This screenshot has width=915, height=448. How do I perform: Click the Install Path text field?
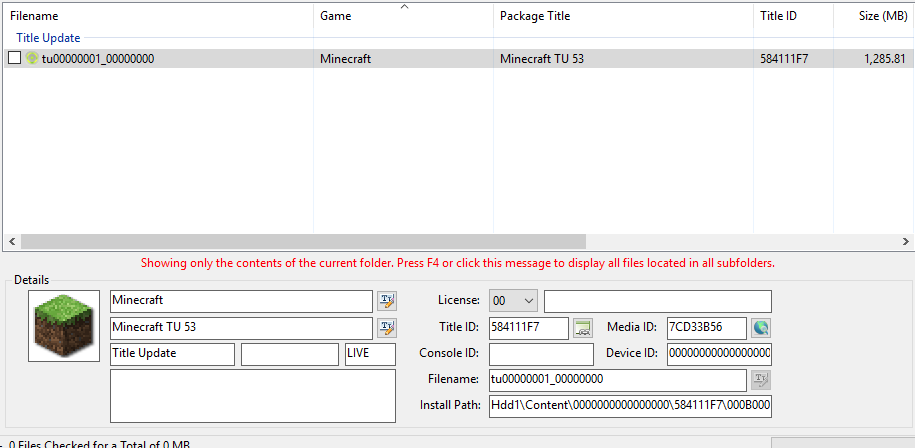629,406
